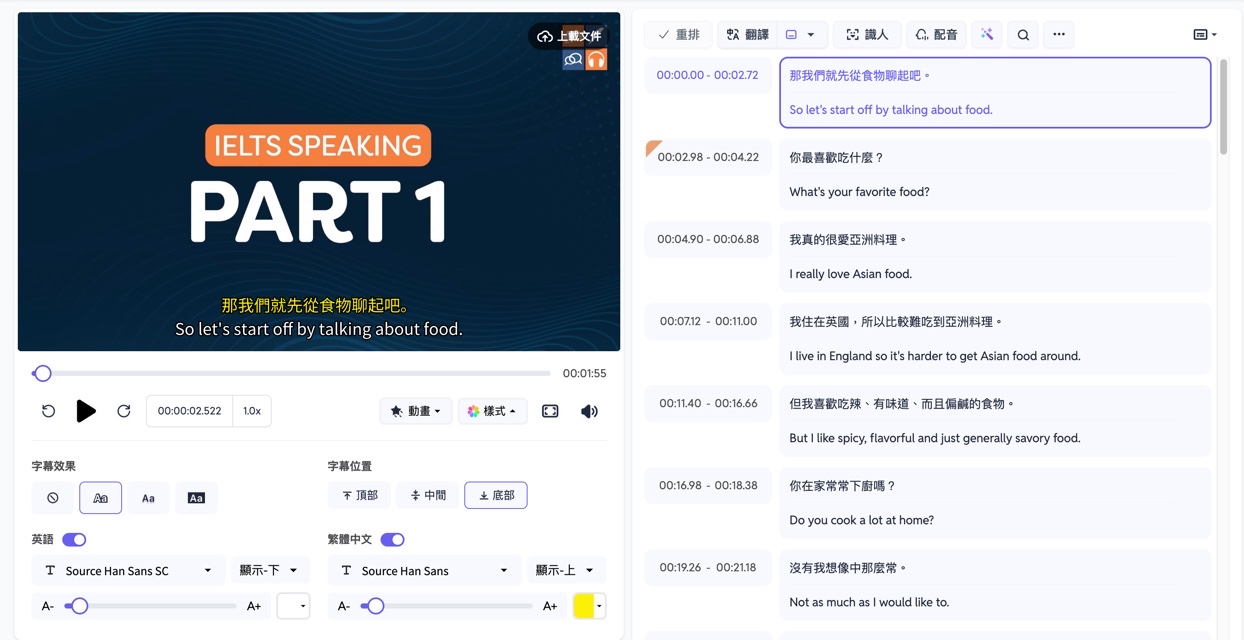Select the no subtitle effect icon
Screen dimensions: 1244x640
point(53,498)
